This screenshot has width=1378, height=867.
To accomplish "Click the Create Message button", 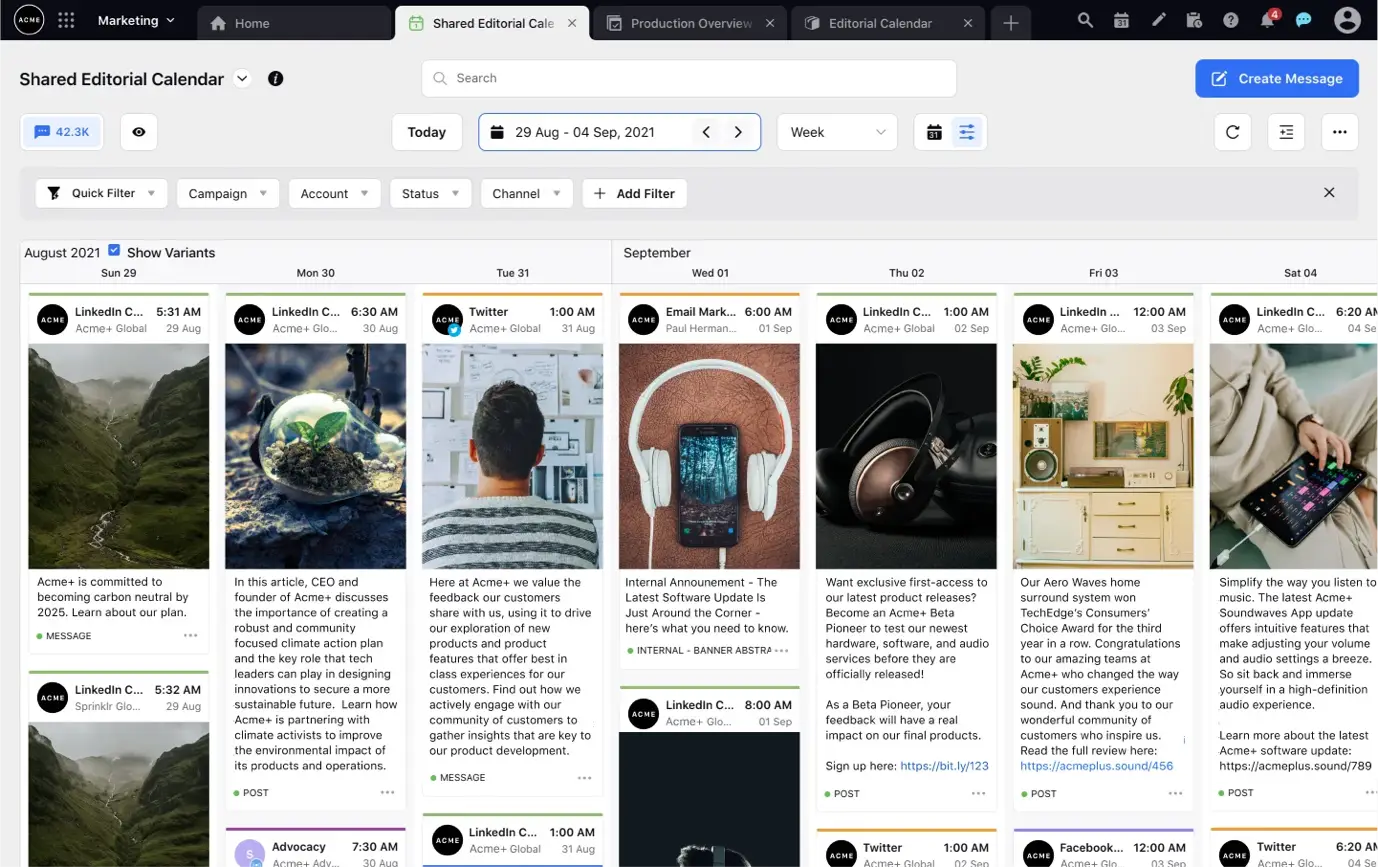I will coord(1277,78).
